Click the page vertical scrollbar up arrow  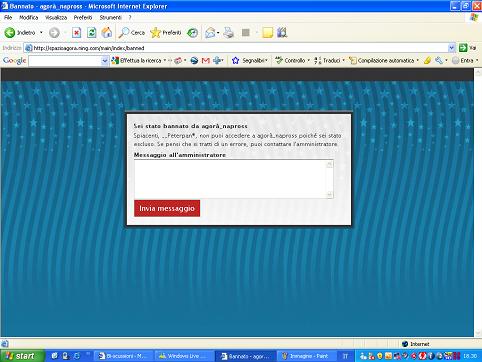click(x=478, y=72)
